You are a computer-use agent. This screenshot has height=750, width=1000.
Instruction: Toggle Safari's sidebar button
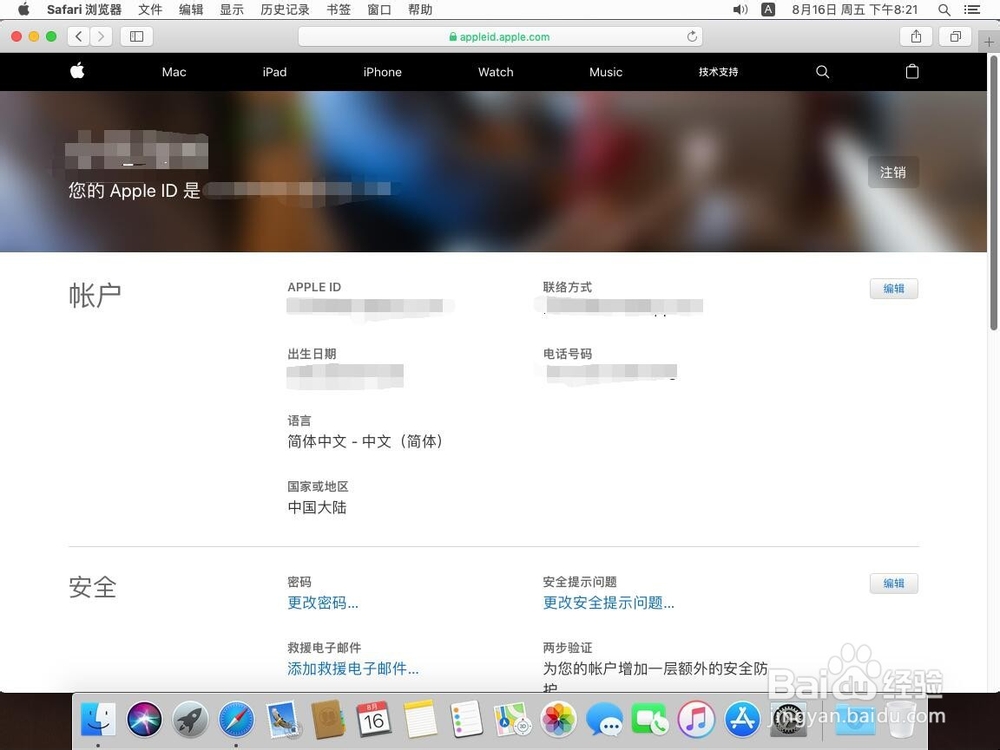click(136, 36)
